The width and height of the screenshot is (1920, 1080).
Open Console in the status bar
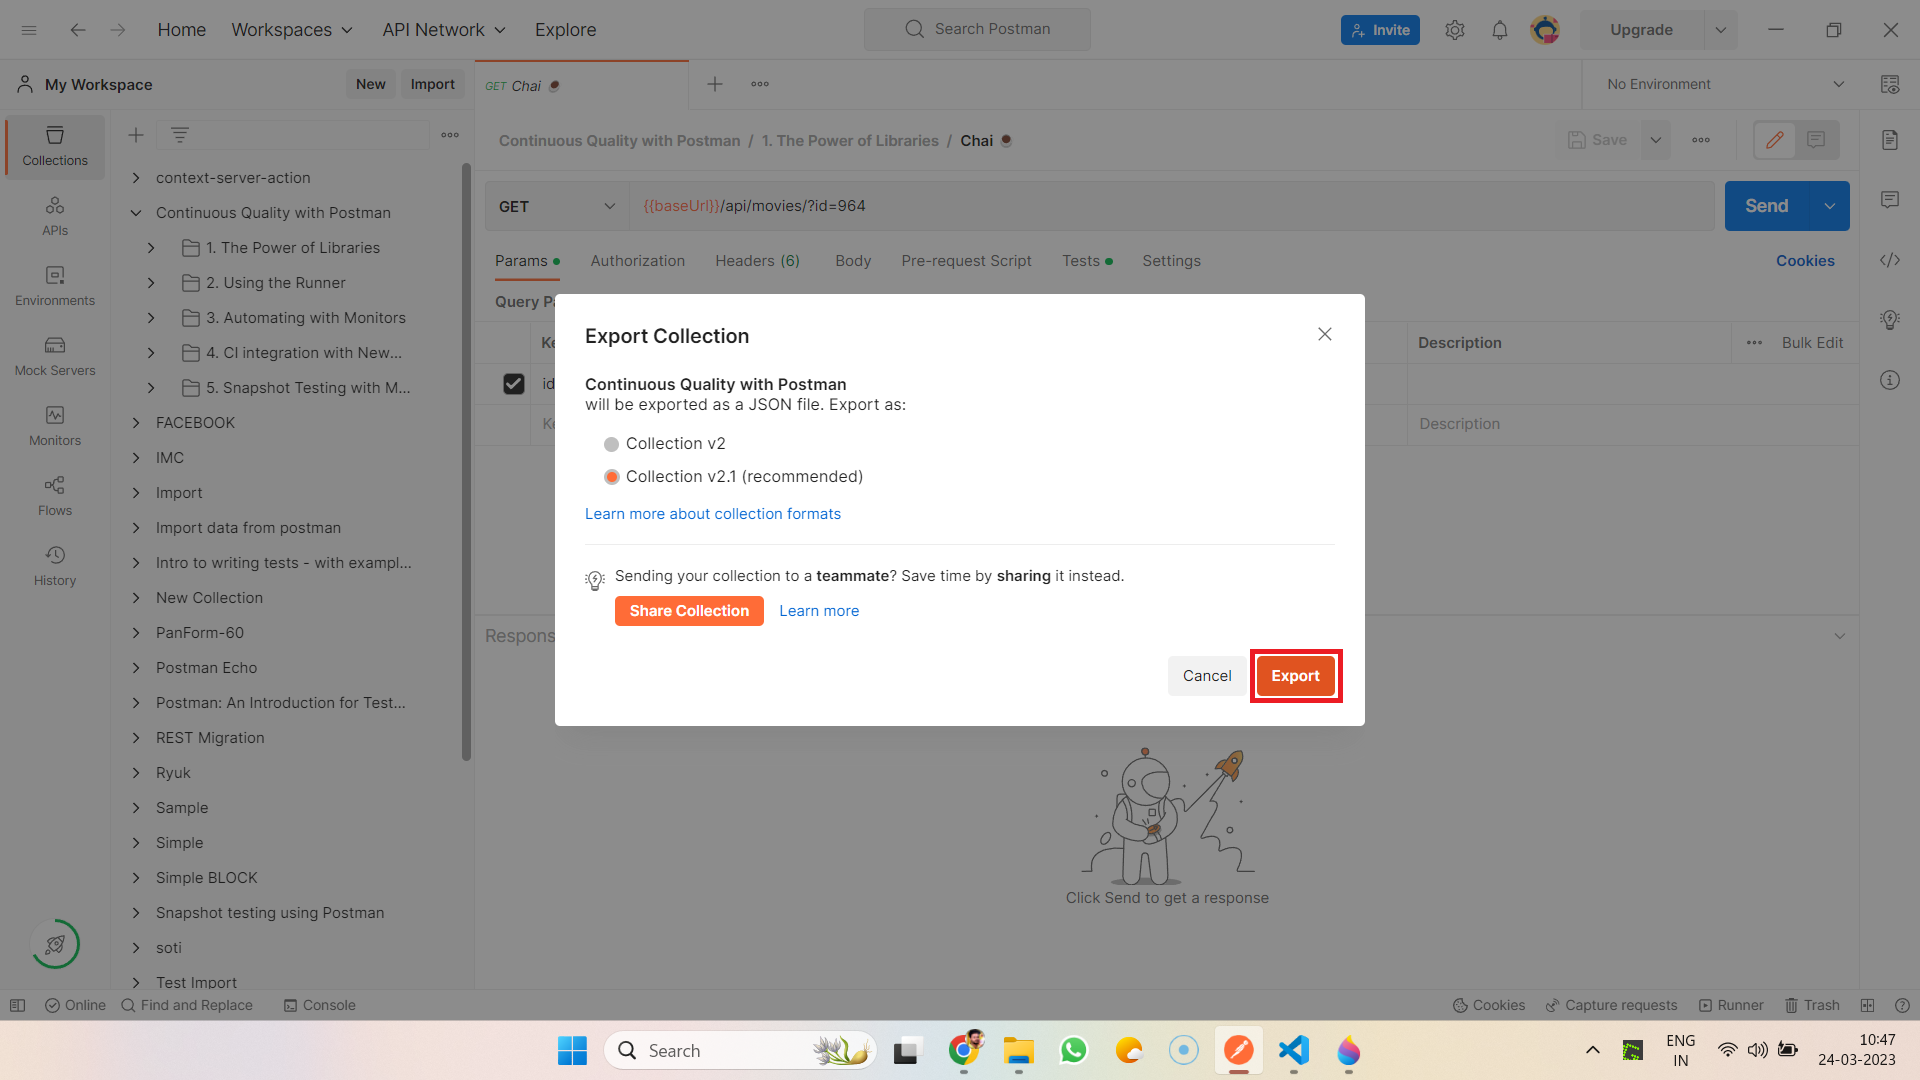[x=319, y=1005]
